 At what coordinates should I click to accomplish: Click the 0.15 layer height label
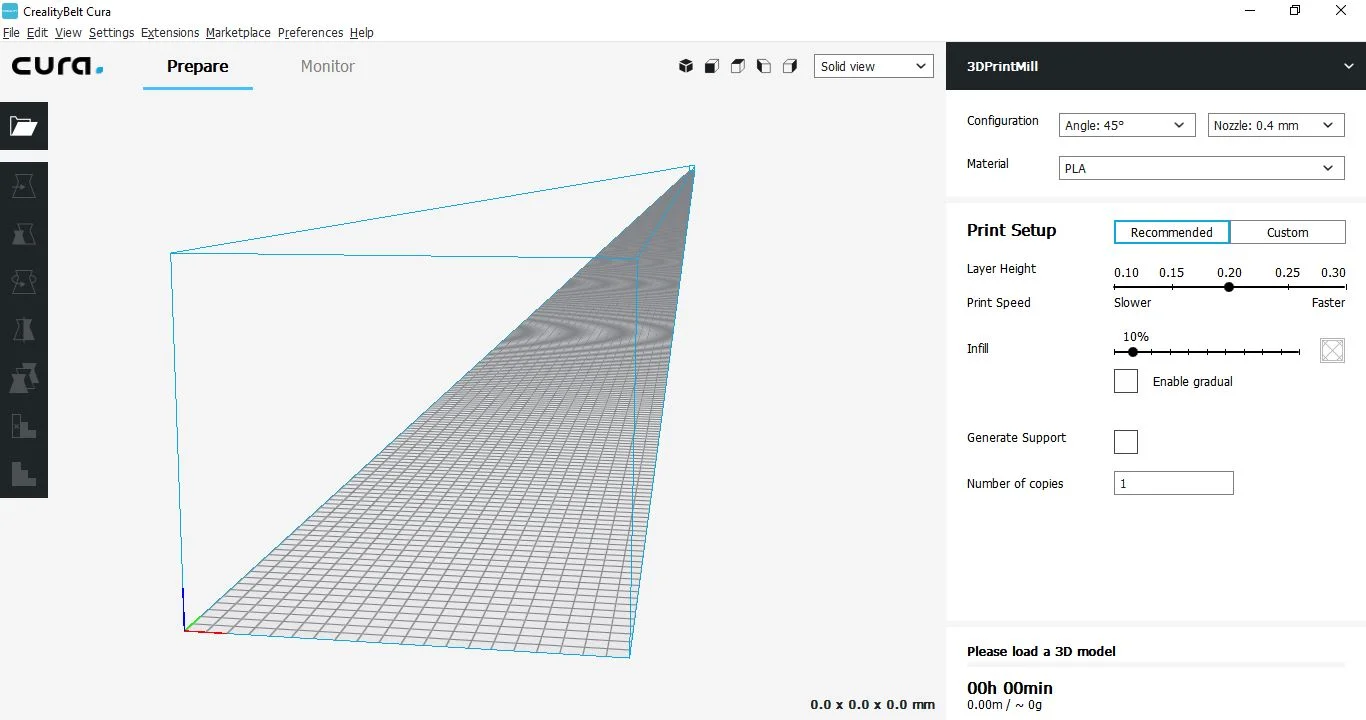point(1172,273)
